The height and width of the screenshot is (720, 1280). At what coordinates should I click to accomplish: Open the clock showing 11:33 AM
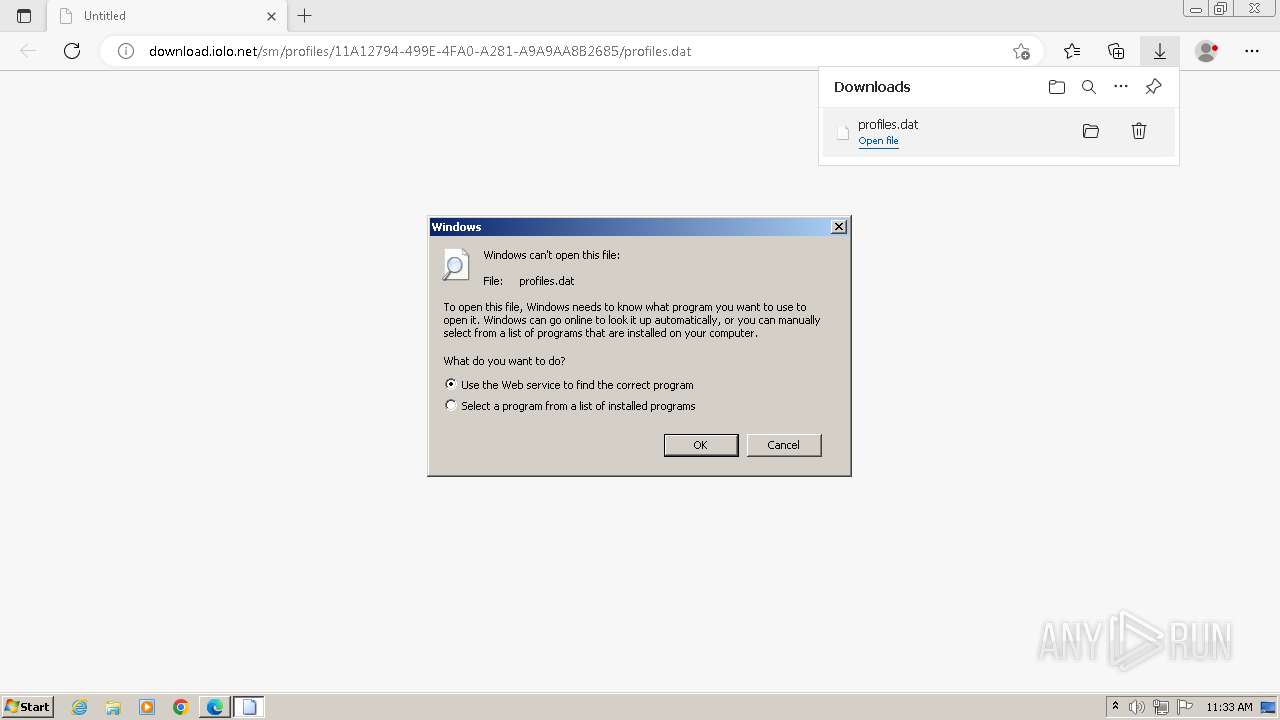1229,707
